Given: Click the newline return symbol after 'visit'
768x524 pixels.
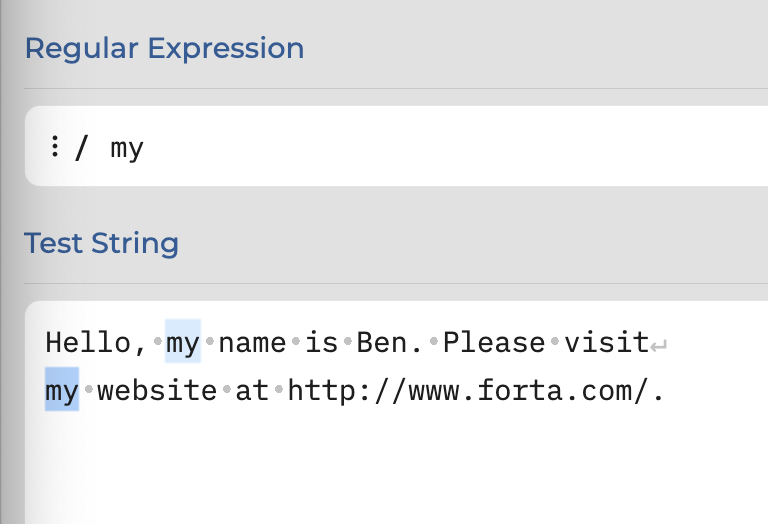Looking at the screenshot, I should click(x=659, y=346).
